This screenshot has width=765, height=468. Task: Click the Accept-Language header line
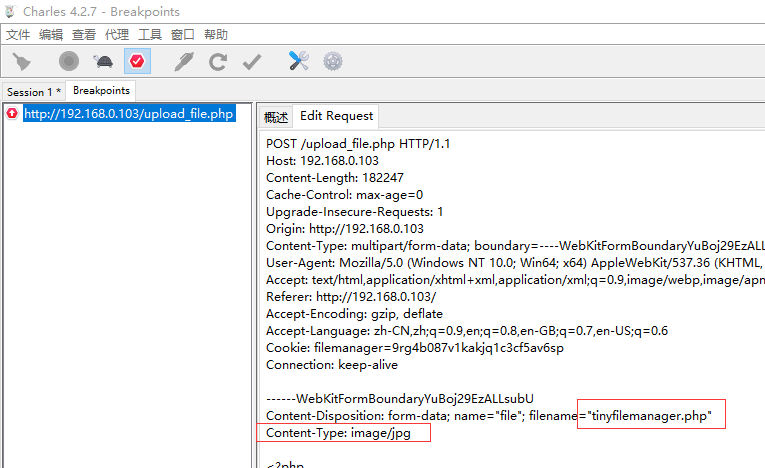(467, 331)
